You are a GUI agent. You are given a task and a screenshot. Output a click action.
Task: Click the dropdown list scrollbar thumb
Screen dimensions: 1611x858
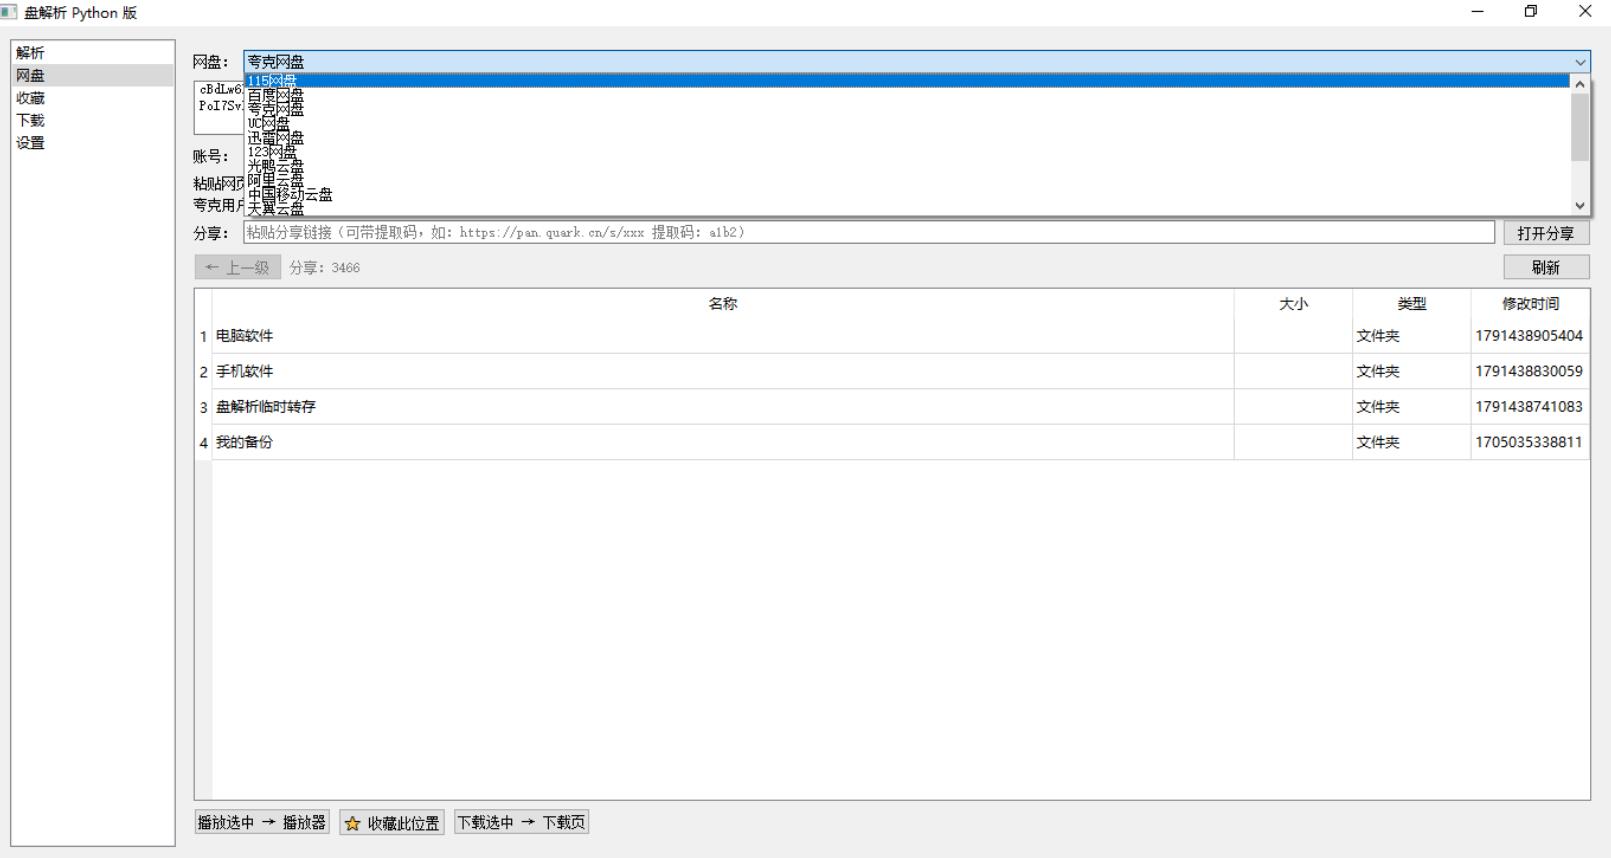(x=1580, y=127)
